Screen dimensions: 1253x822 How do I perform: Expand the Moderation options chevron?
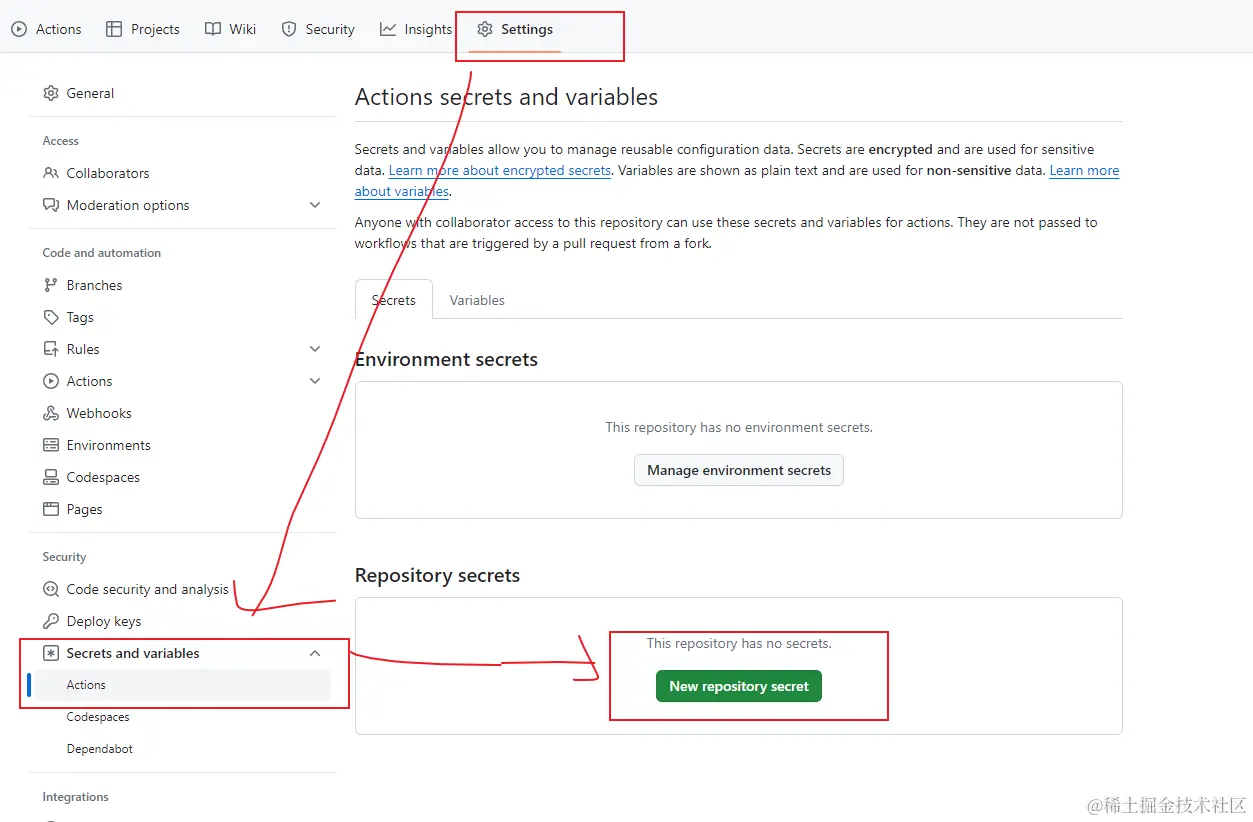[315, 205]
